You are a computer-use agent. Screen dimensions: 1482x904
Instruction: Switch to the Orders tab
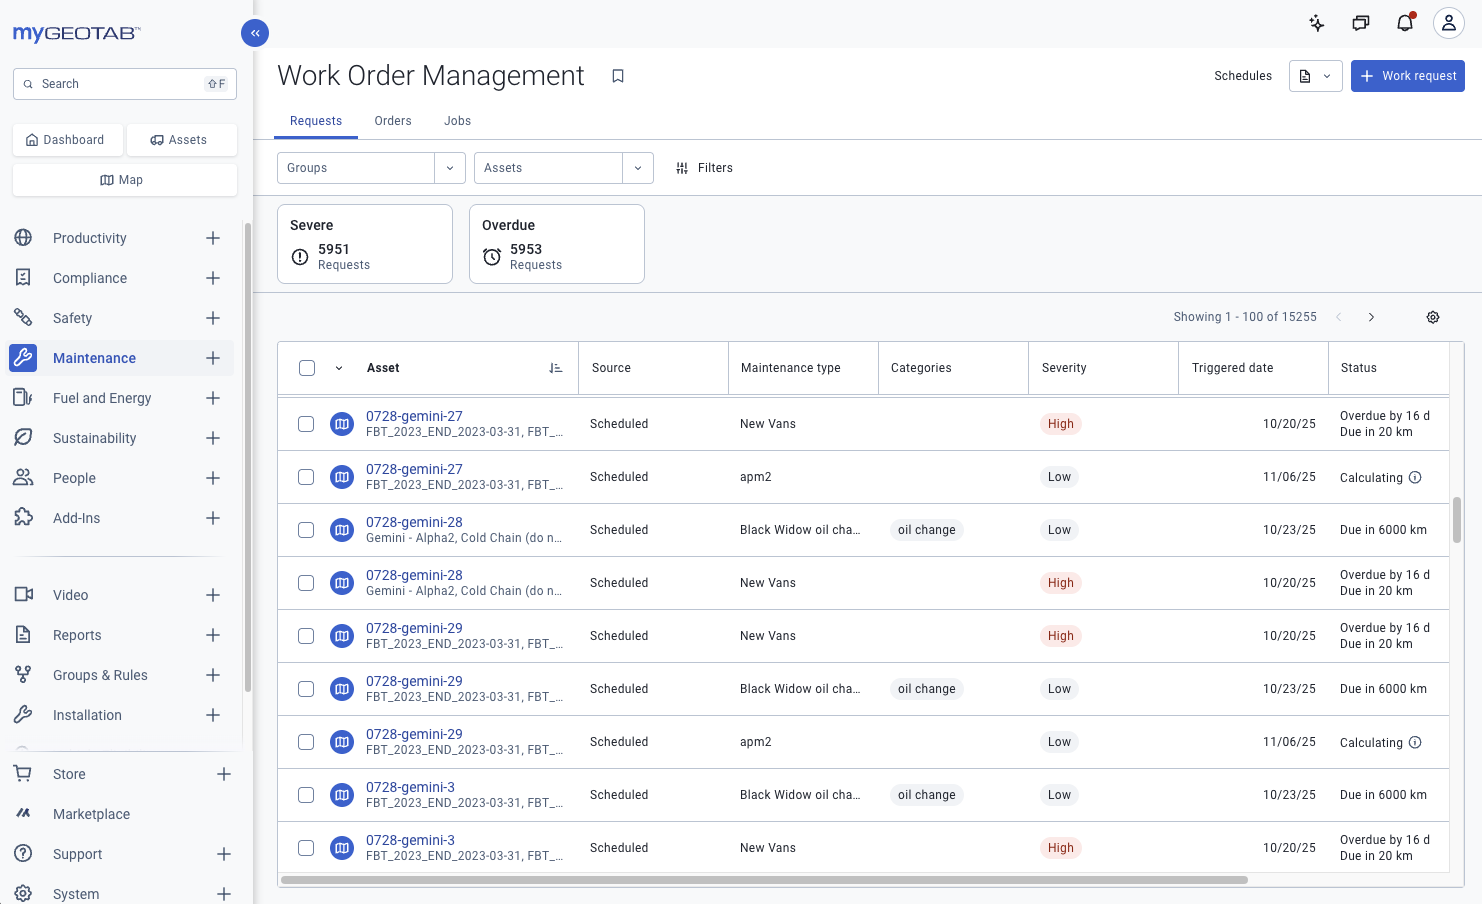(393, 120)
